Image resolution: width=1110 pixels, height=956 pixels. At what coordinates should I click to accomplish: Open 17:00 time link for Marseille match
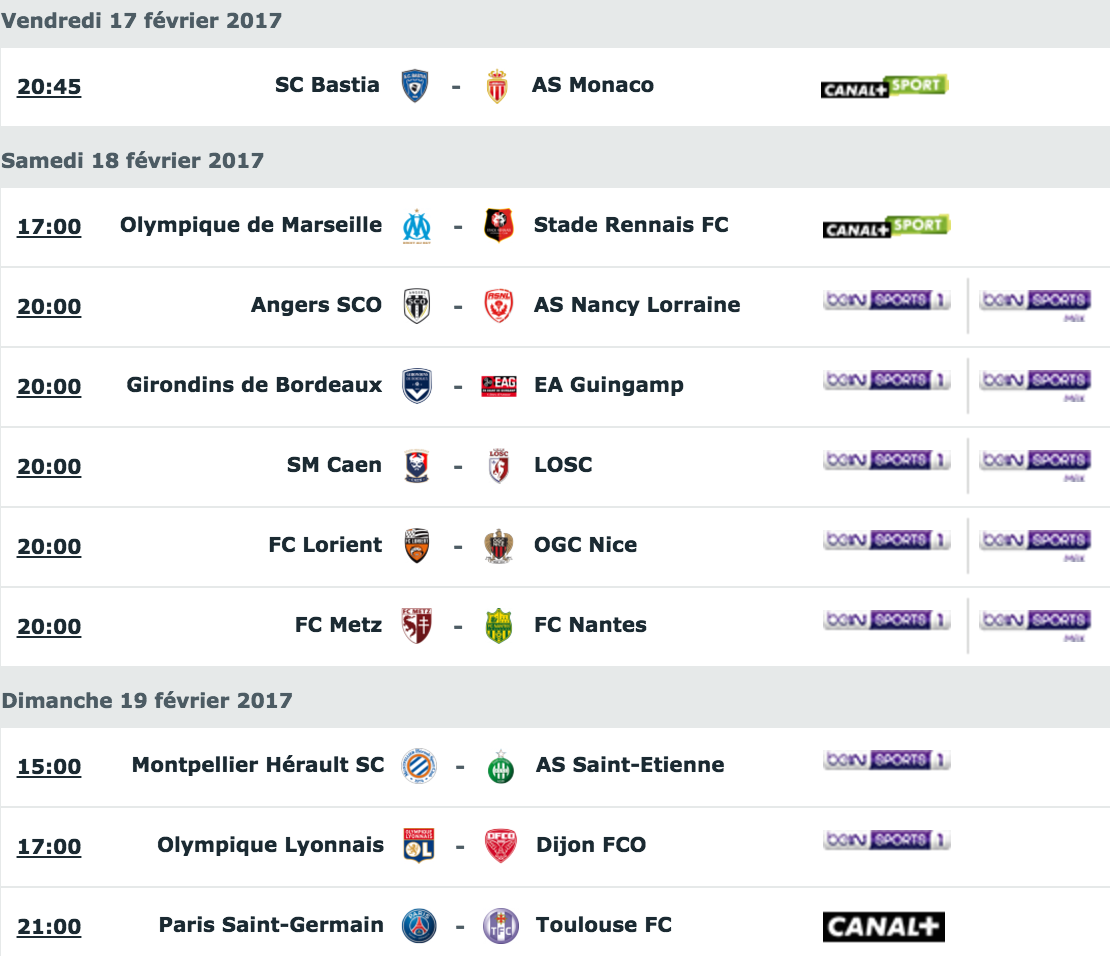[x=49, y=227]
